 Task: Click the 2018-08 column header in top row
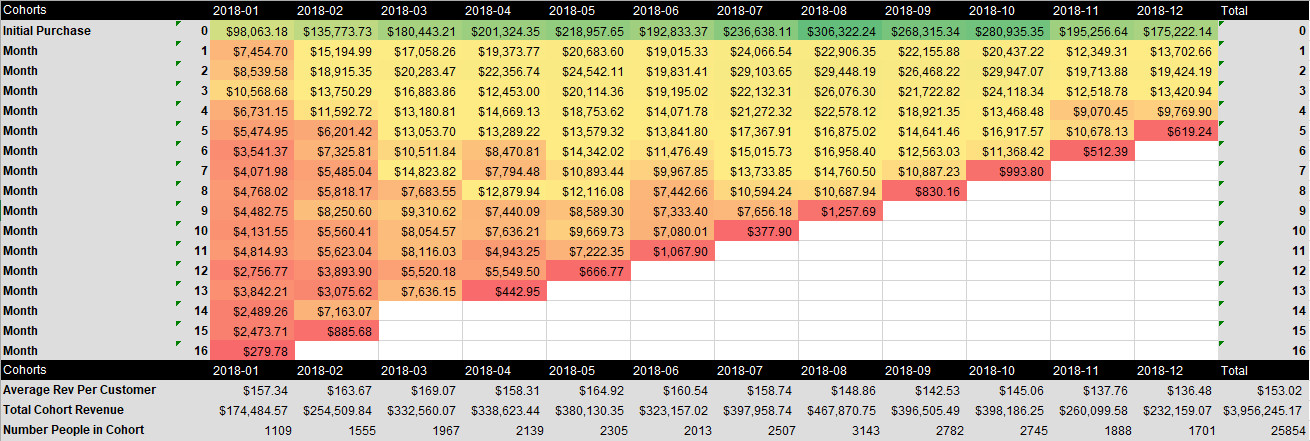coord(823,10)
